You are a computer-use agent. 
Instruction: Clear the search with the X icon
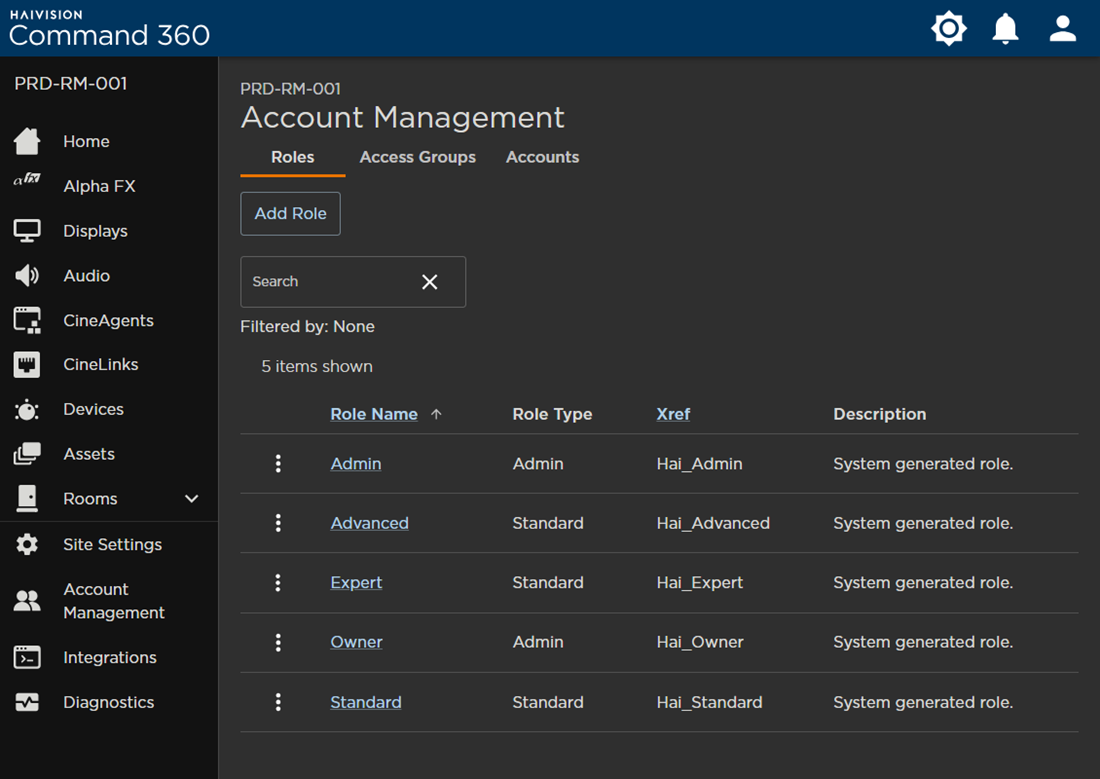point(429,281)
